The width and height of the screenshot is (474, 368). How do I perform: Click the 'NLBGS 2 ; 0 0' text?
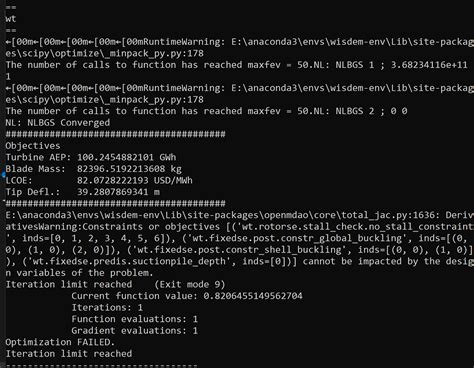point(371,111)
